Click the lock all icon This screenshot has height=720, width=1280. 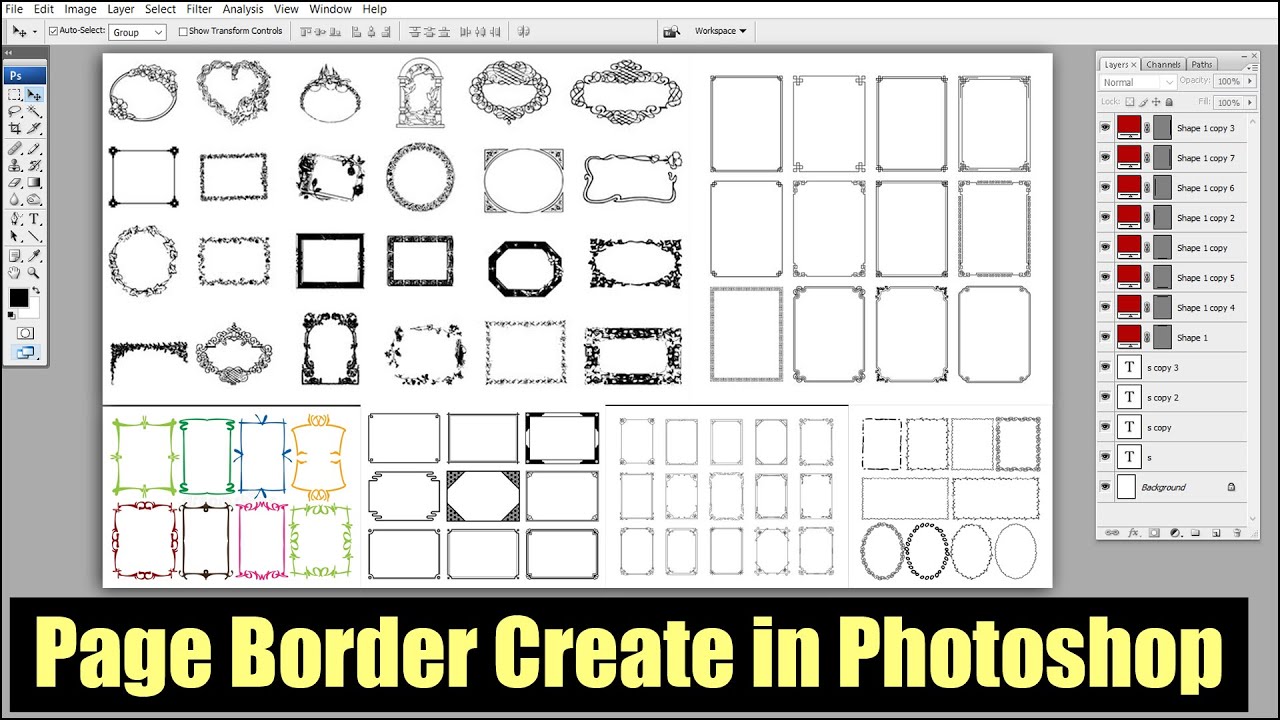point(1169,102)
